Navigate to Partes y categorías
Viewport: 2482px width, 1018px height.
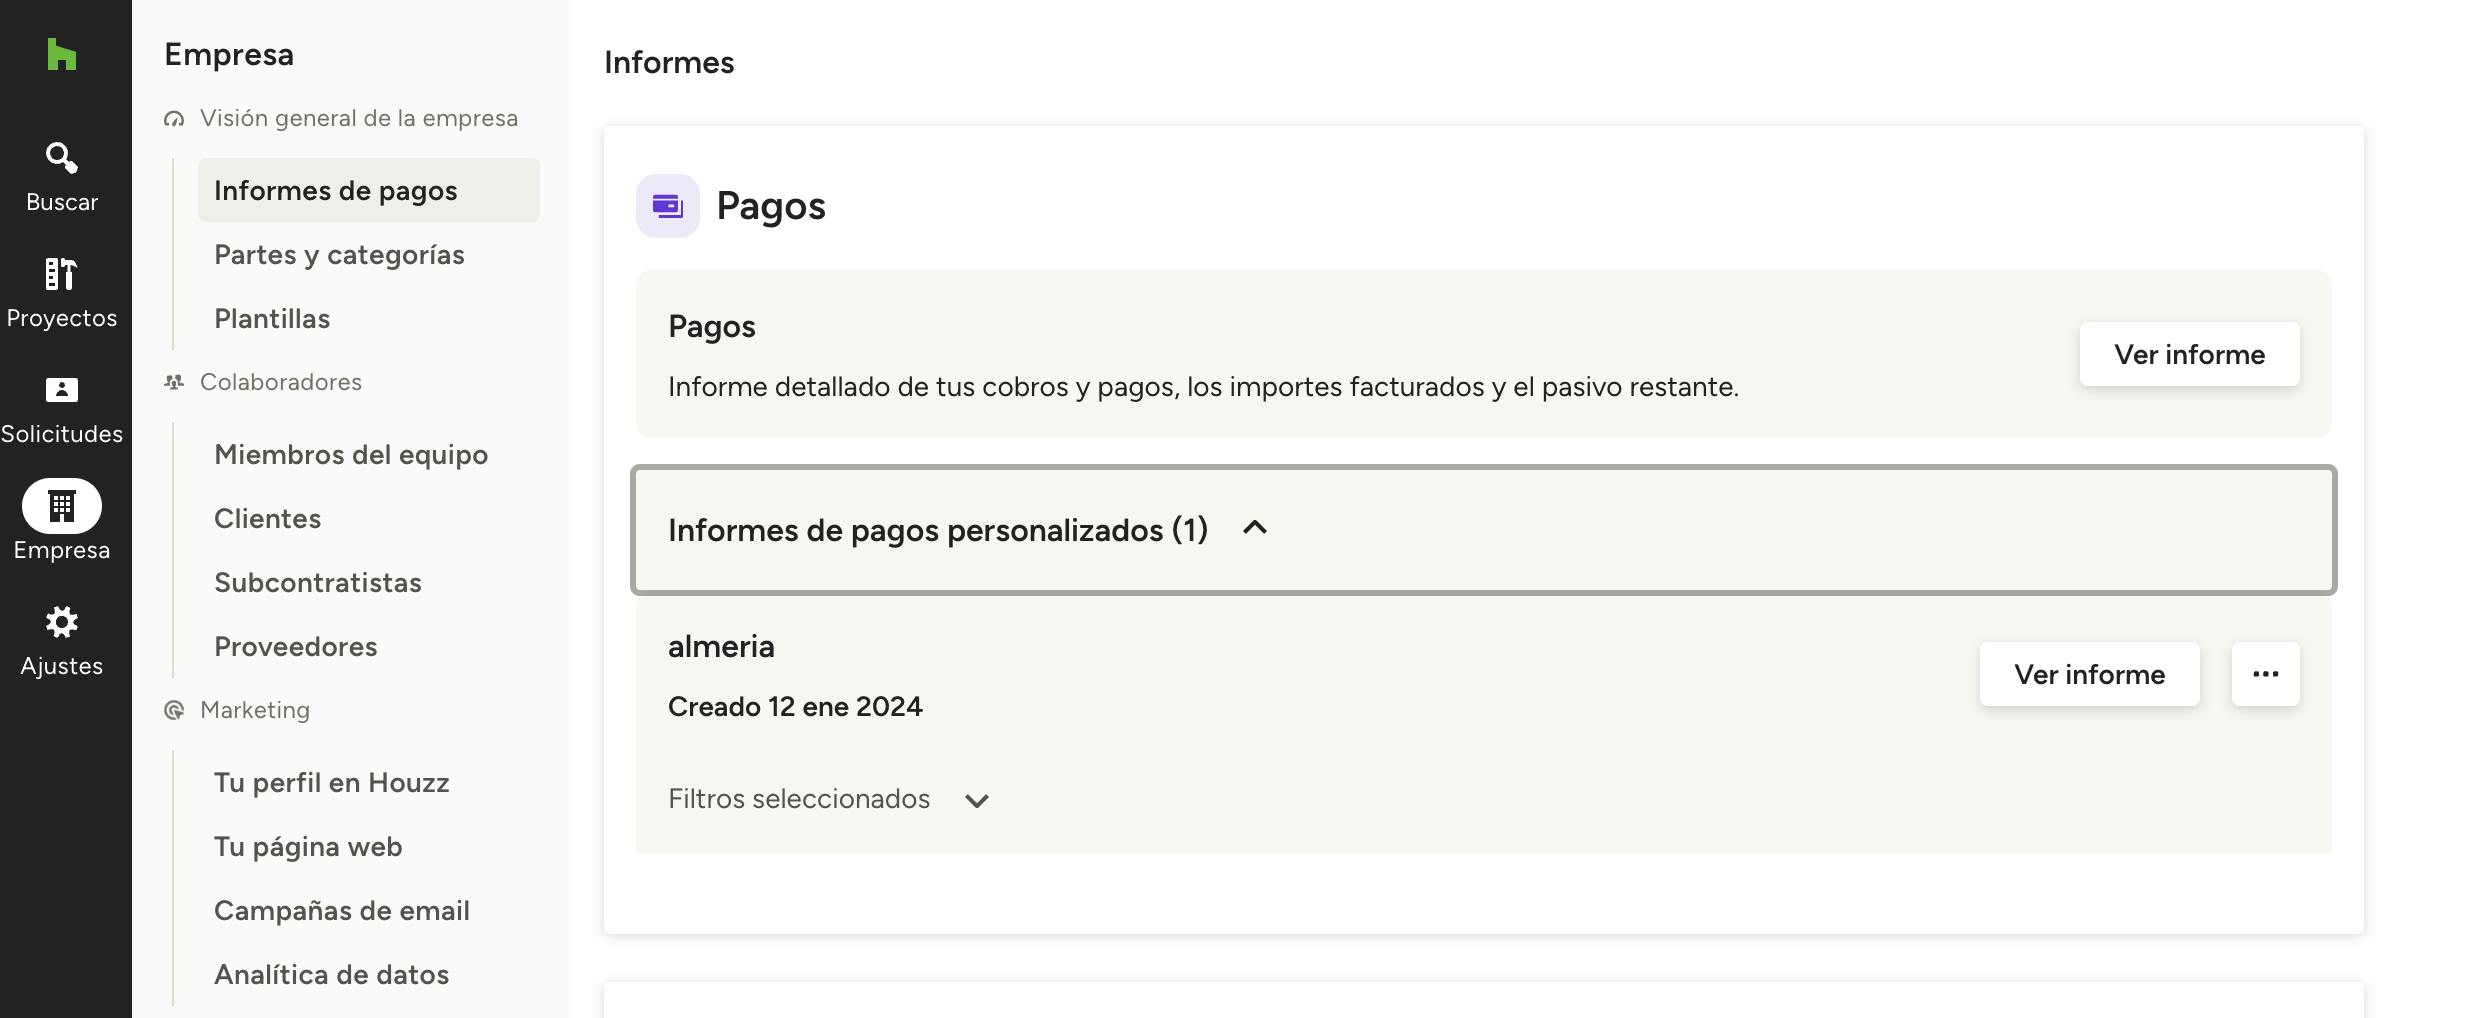339,254
